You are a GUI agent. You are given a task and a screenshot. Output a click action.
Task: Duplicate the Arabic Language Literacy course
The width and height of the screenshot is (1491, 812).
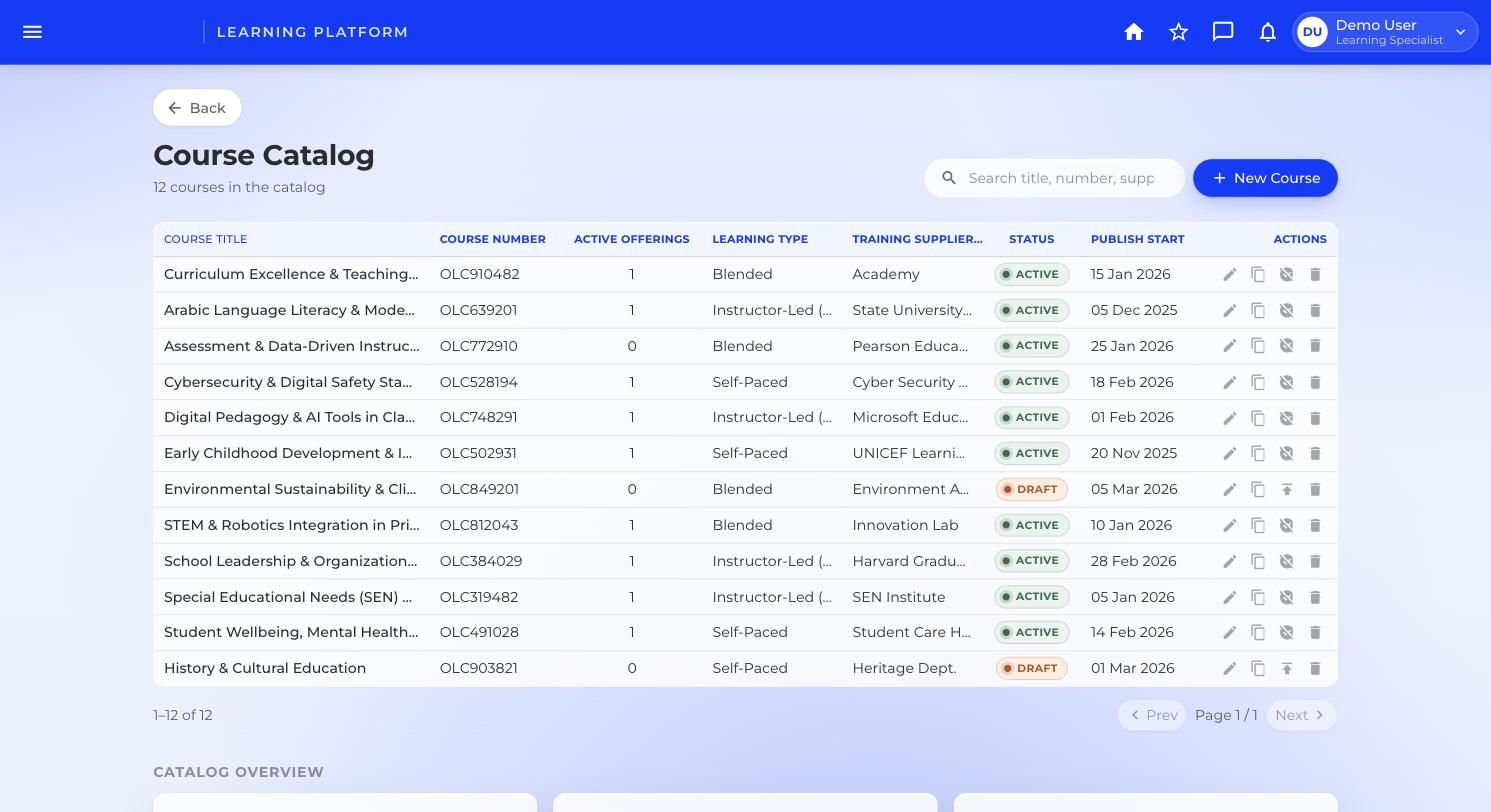point(1258,310)
